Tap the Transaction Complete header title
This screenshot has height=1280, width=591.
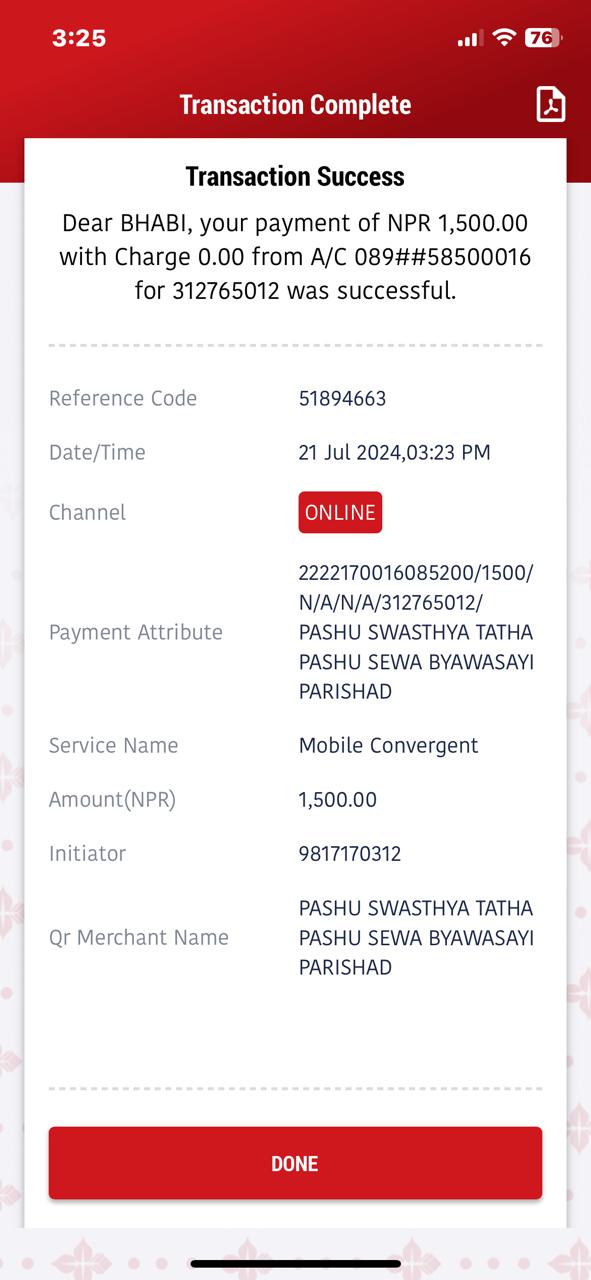(295, 105)
